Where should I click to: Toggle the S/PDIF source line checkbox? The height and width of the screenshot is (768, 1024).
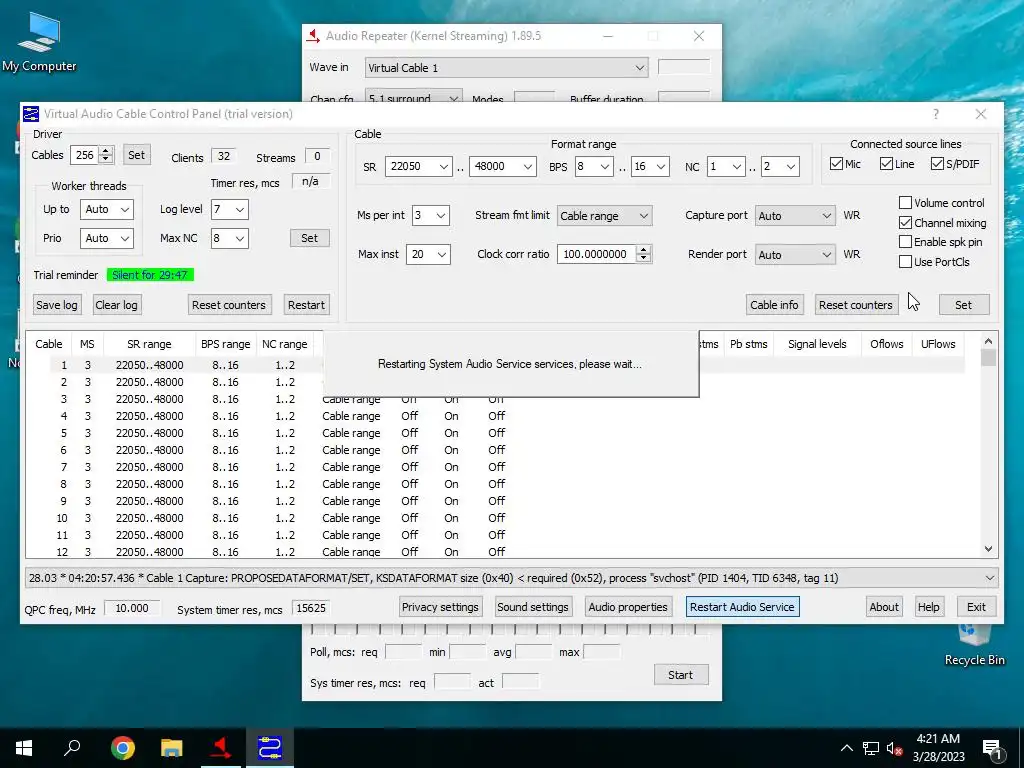pyautogui.click(x=937, y=164)
